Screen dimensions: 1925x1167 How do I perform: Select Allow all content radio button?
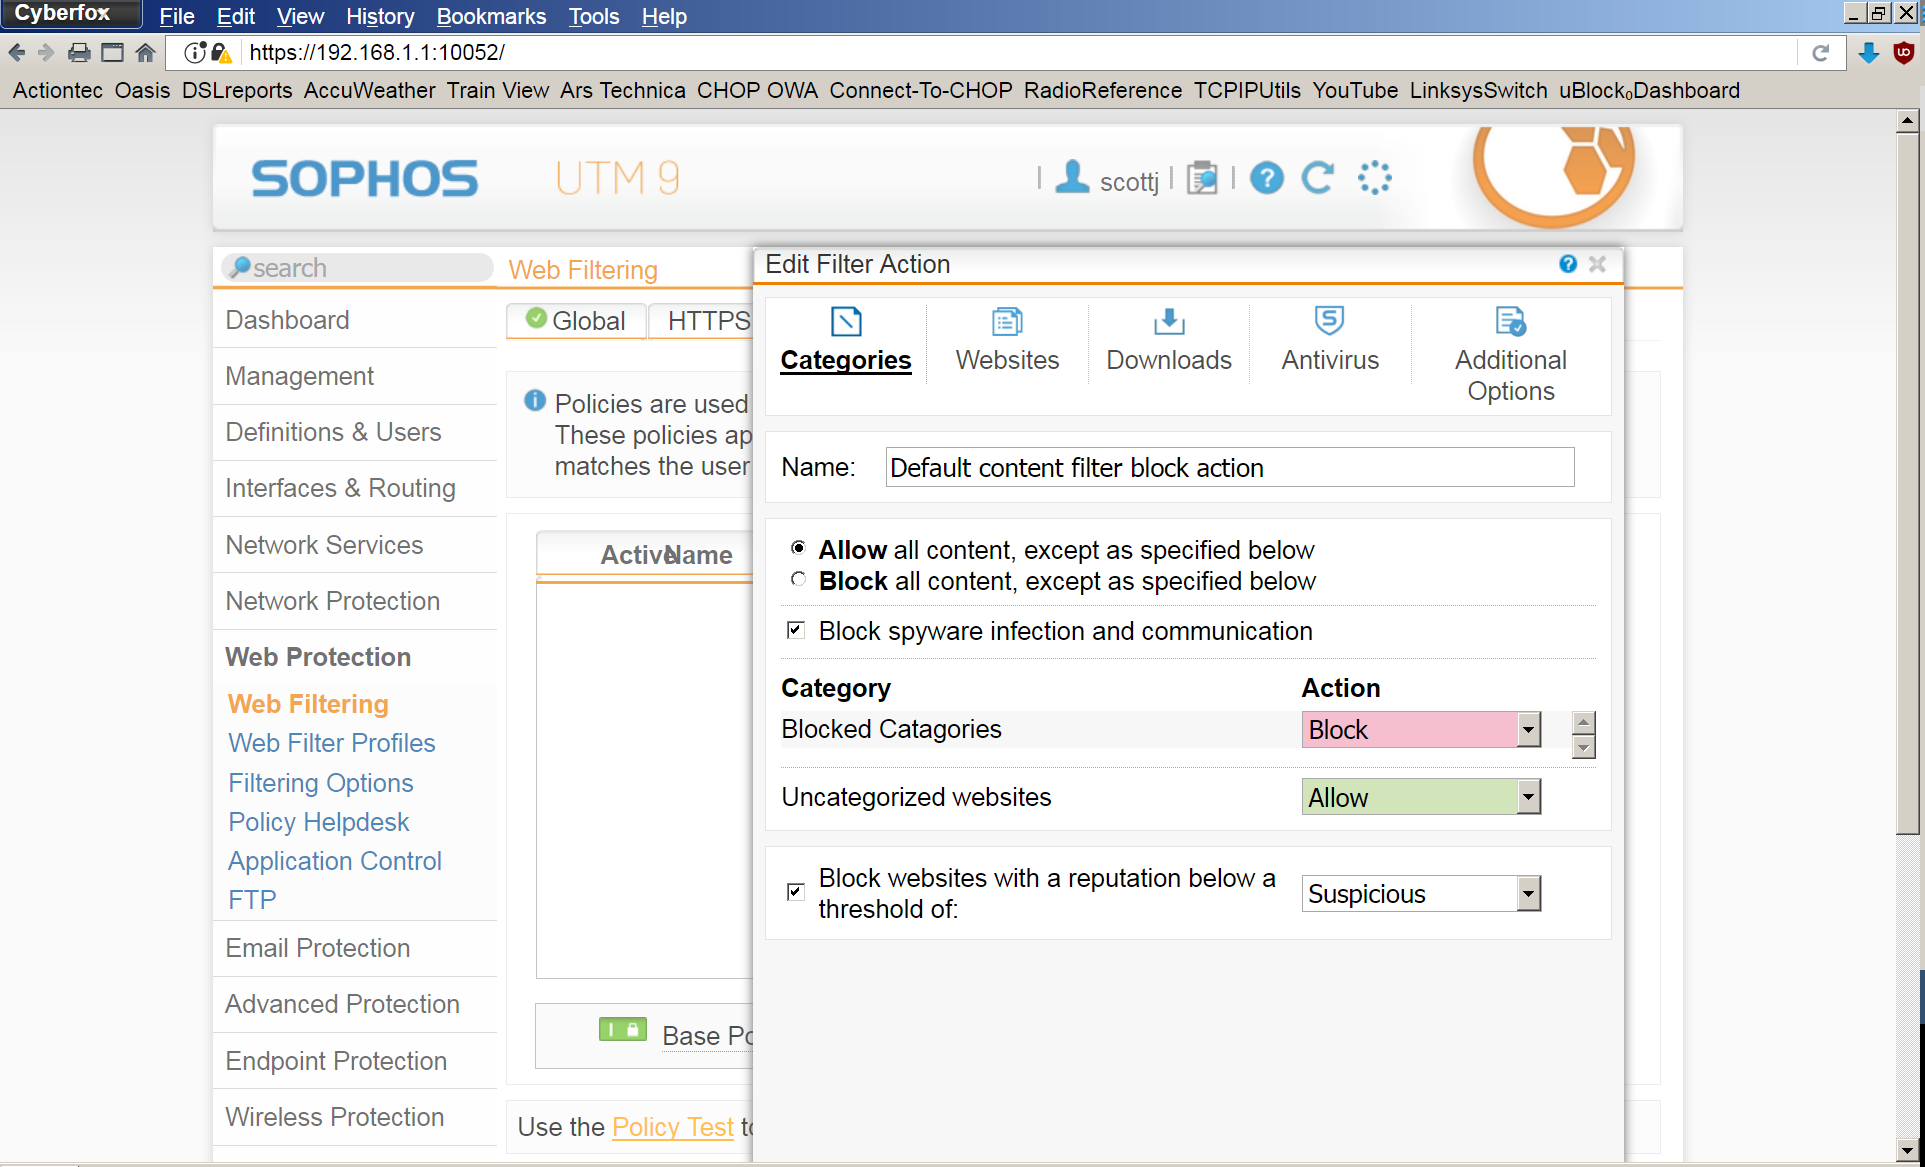click(797, 547)
